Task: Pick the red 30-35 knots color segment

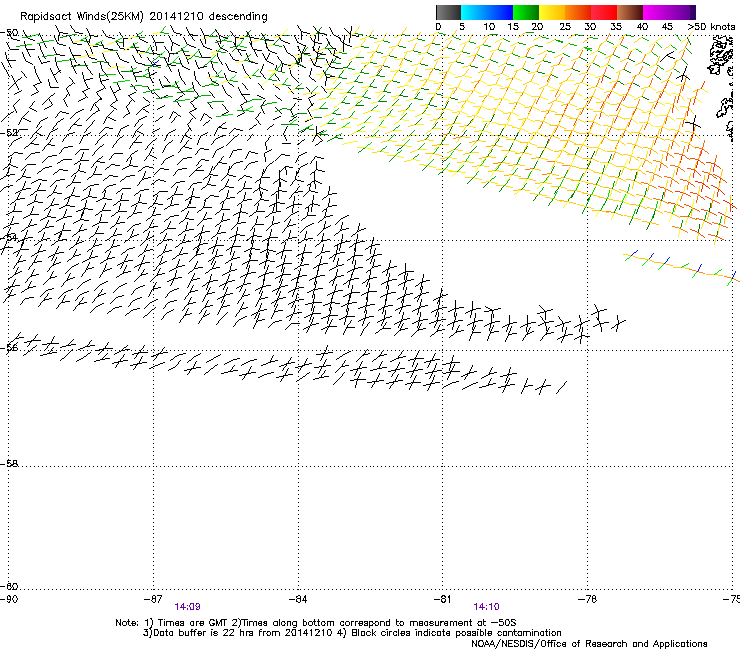Action: [604, 12]
